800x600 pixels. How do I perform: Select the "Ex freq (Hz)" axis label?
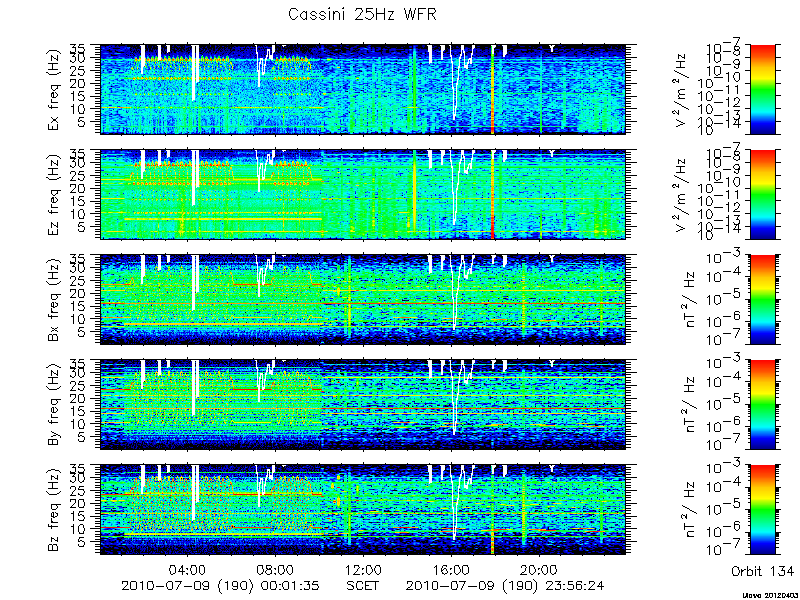click(x=54, y=89)
